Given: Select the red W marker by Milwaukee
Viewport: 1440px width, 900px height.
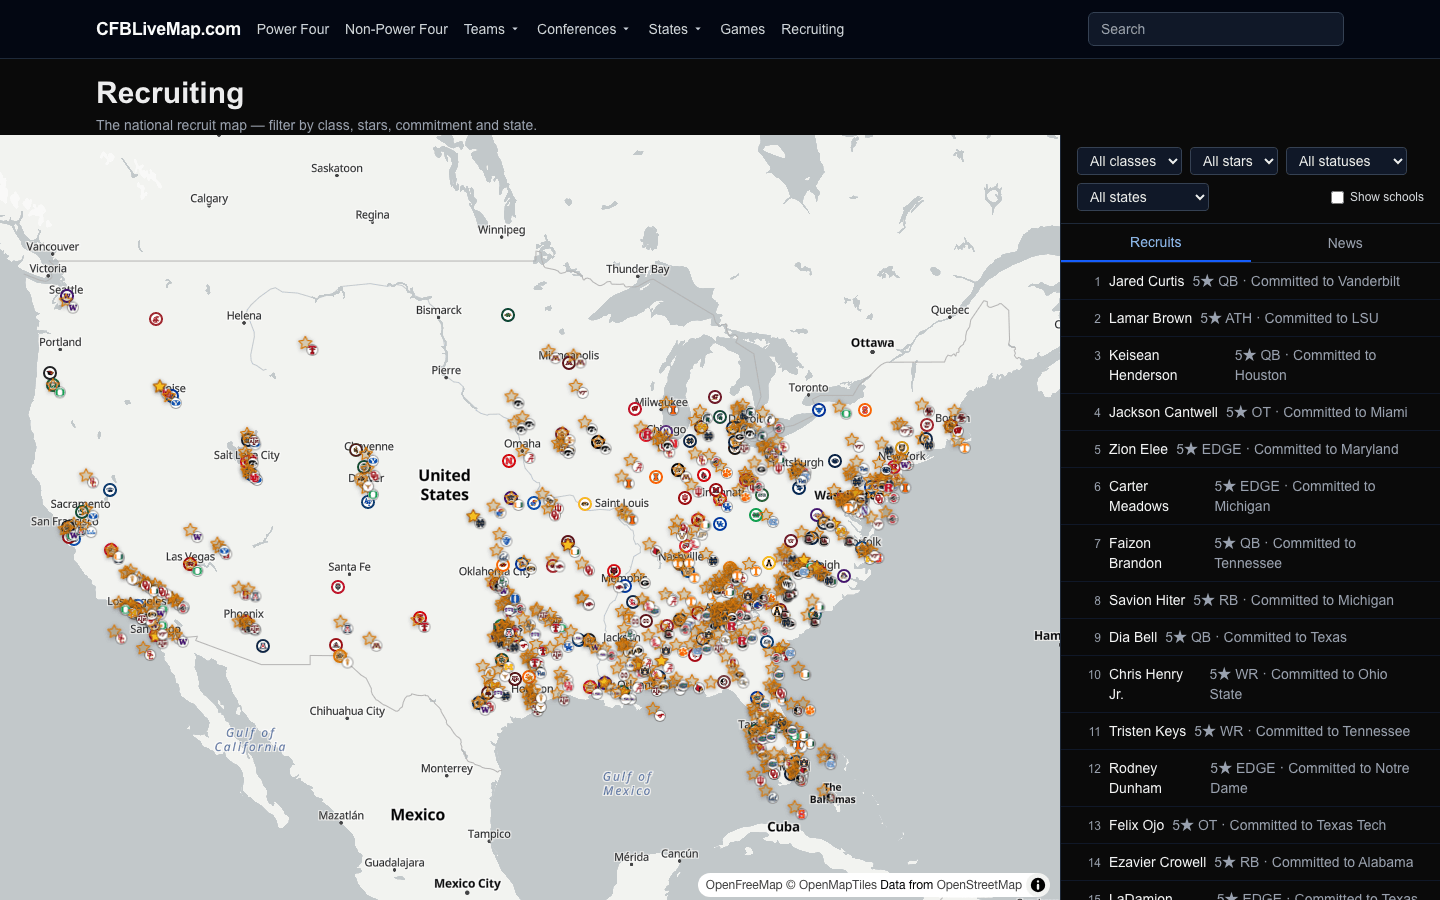Looking at the screenshot, I should click(634, 408).
